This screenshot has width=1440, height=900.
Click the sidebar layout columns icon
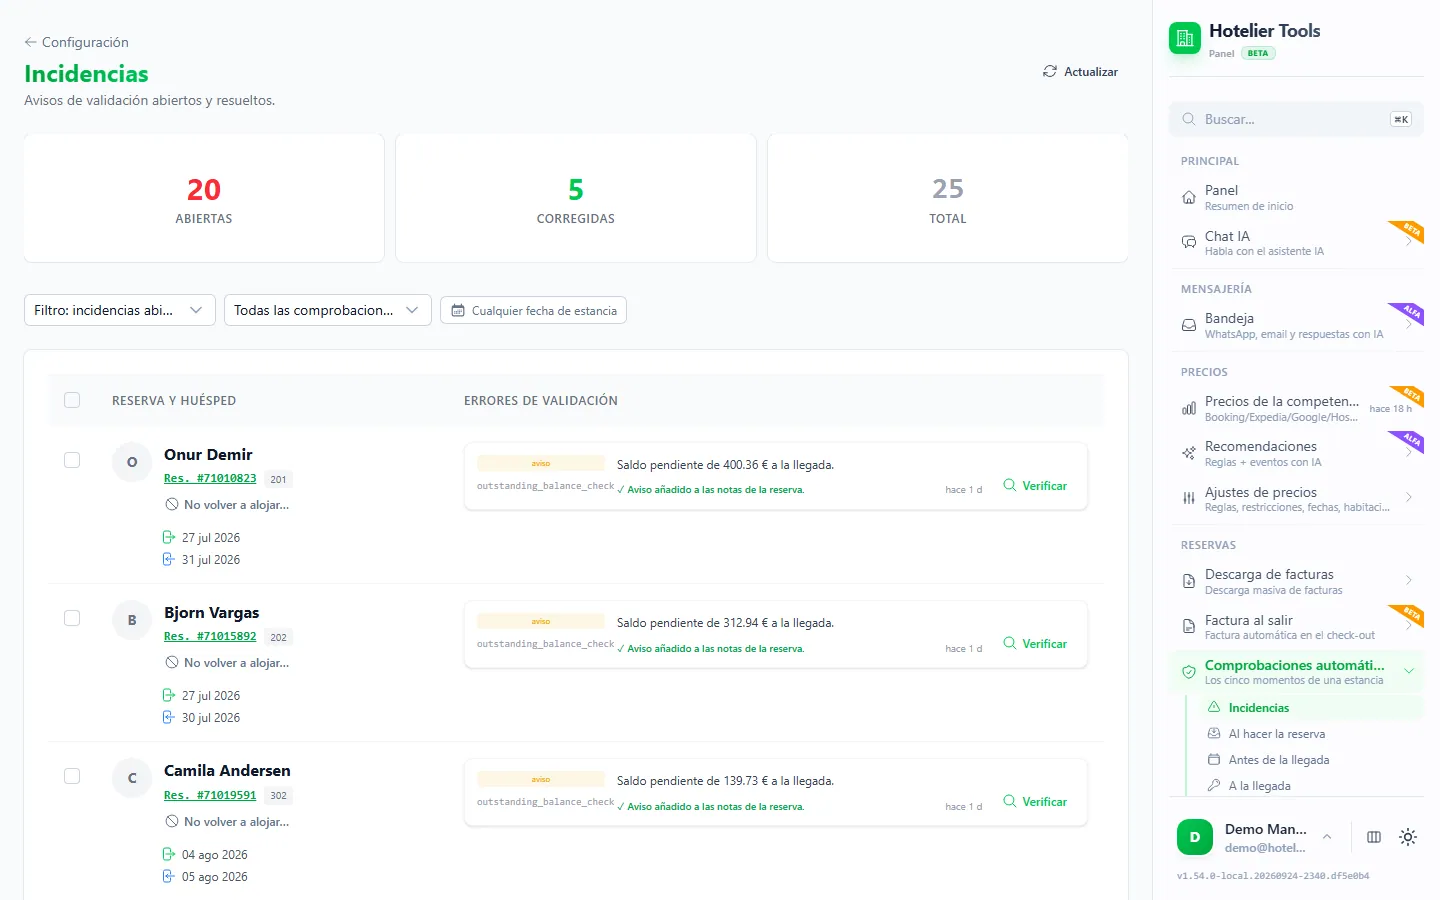1374,837
